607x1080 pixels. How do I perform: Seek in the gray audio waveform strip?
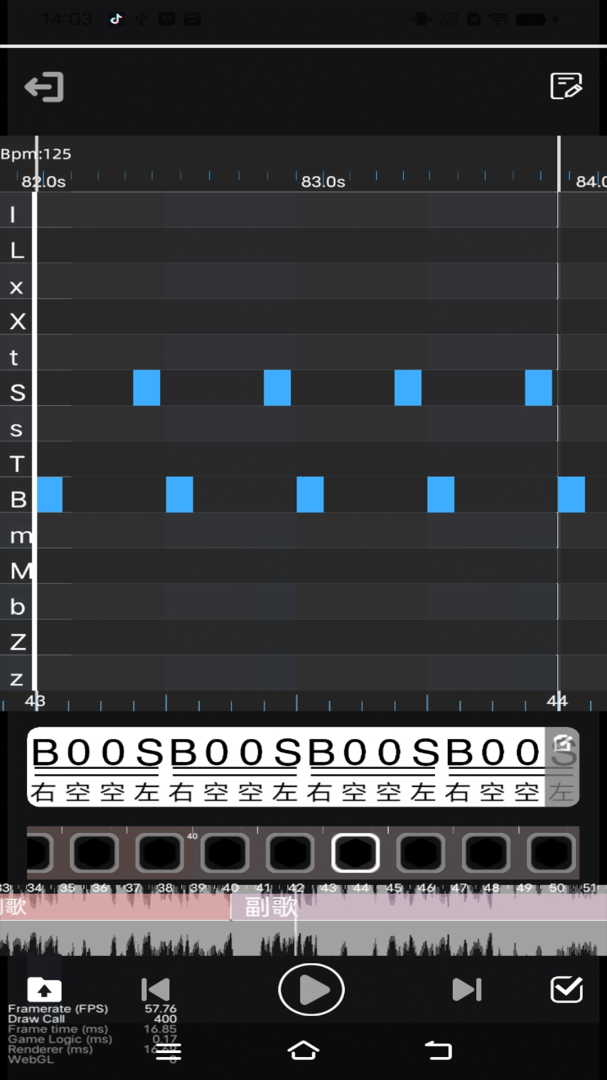(x=303, y=938)
